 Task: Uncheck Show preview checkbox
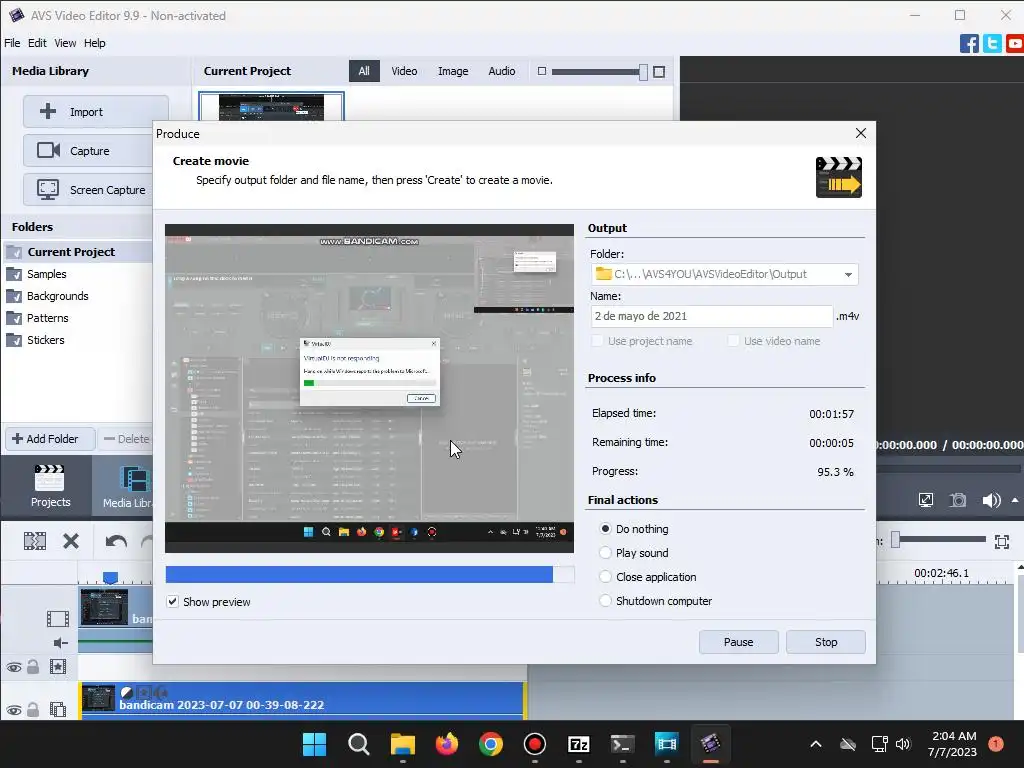click(x=172, y=601)
